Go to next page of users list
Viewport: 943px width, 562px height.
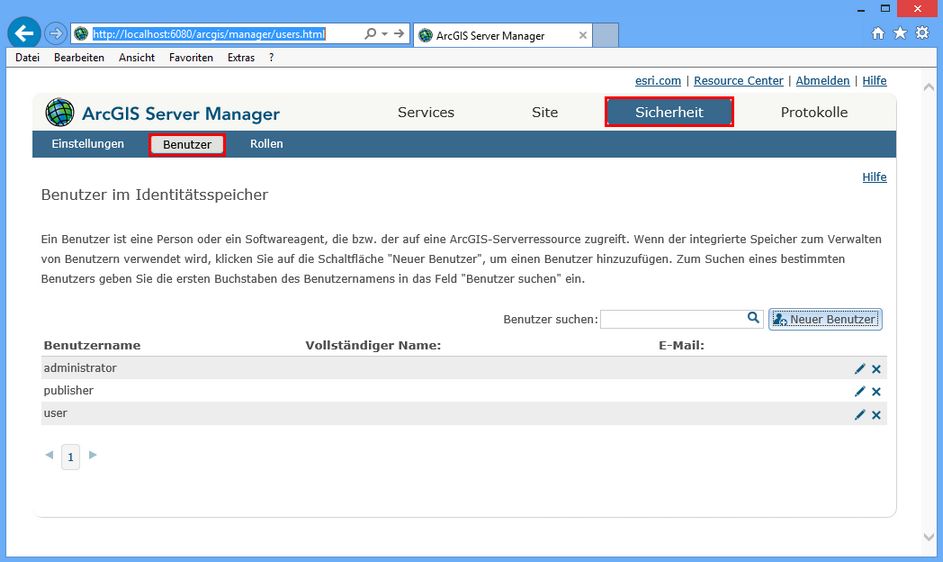[93, 455]
